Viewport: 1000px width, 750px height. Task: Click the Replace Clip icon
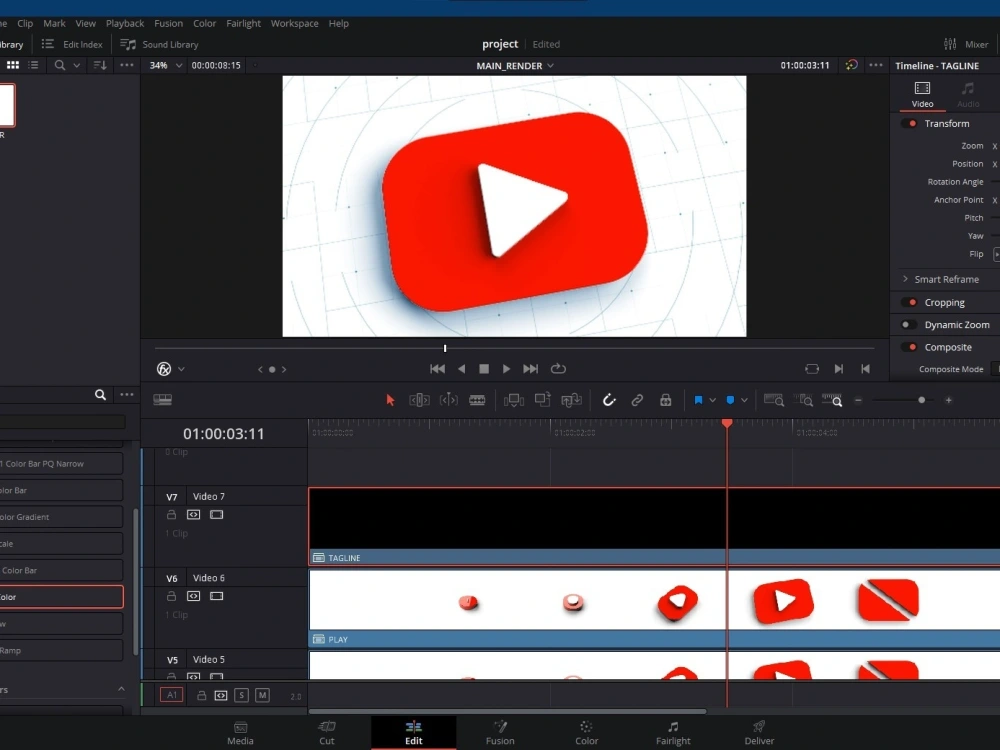[571, 400]
